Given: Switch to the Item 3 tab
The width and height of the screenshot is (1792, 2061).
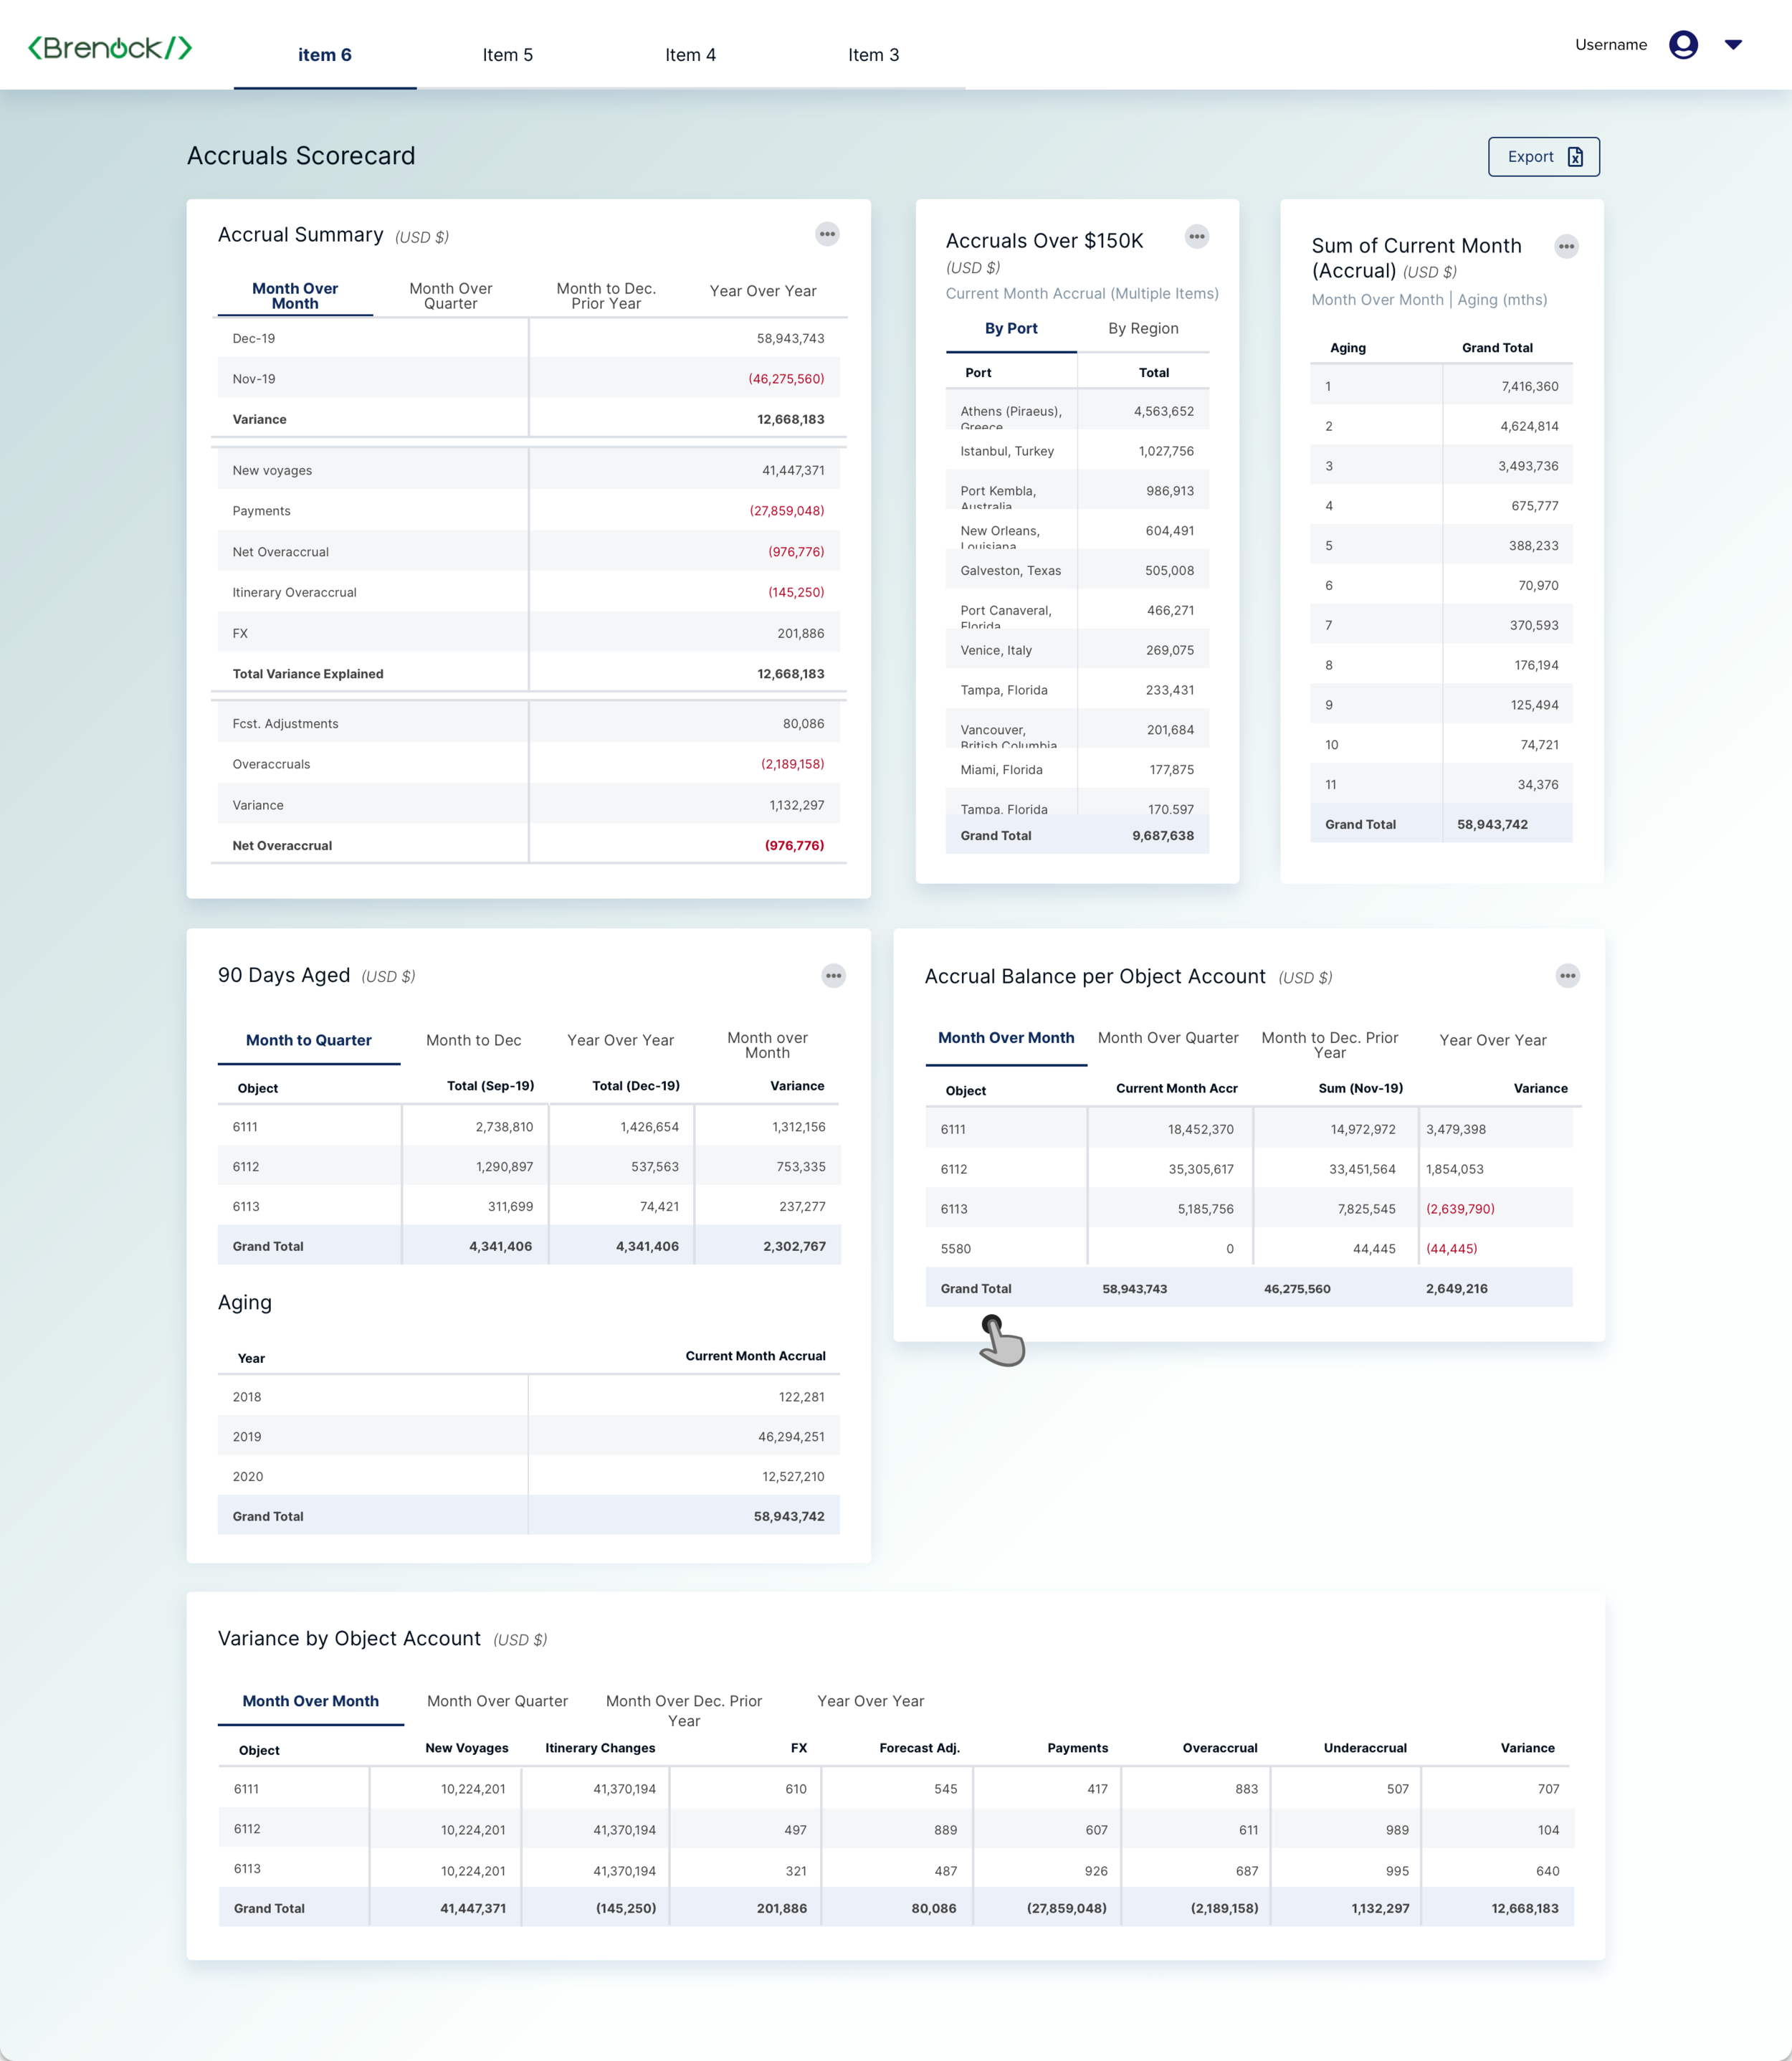Looking at the screenshot, I should (x=874, y=55).
